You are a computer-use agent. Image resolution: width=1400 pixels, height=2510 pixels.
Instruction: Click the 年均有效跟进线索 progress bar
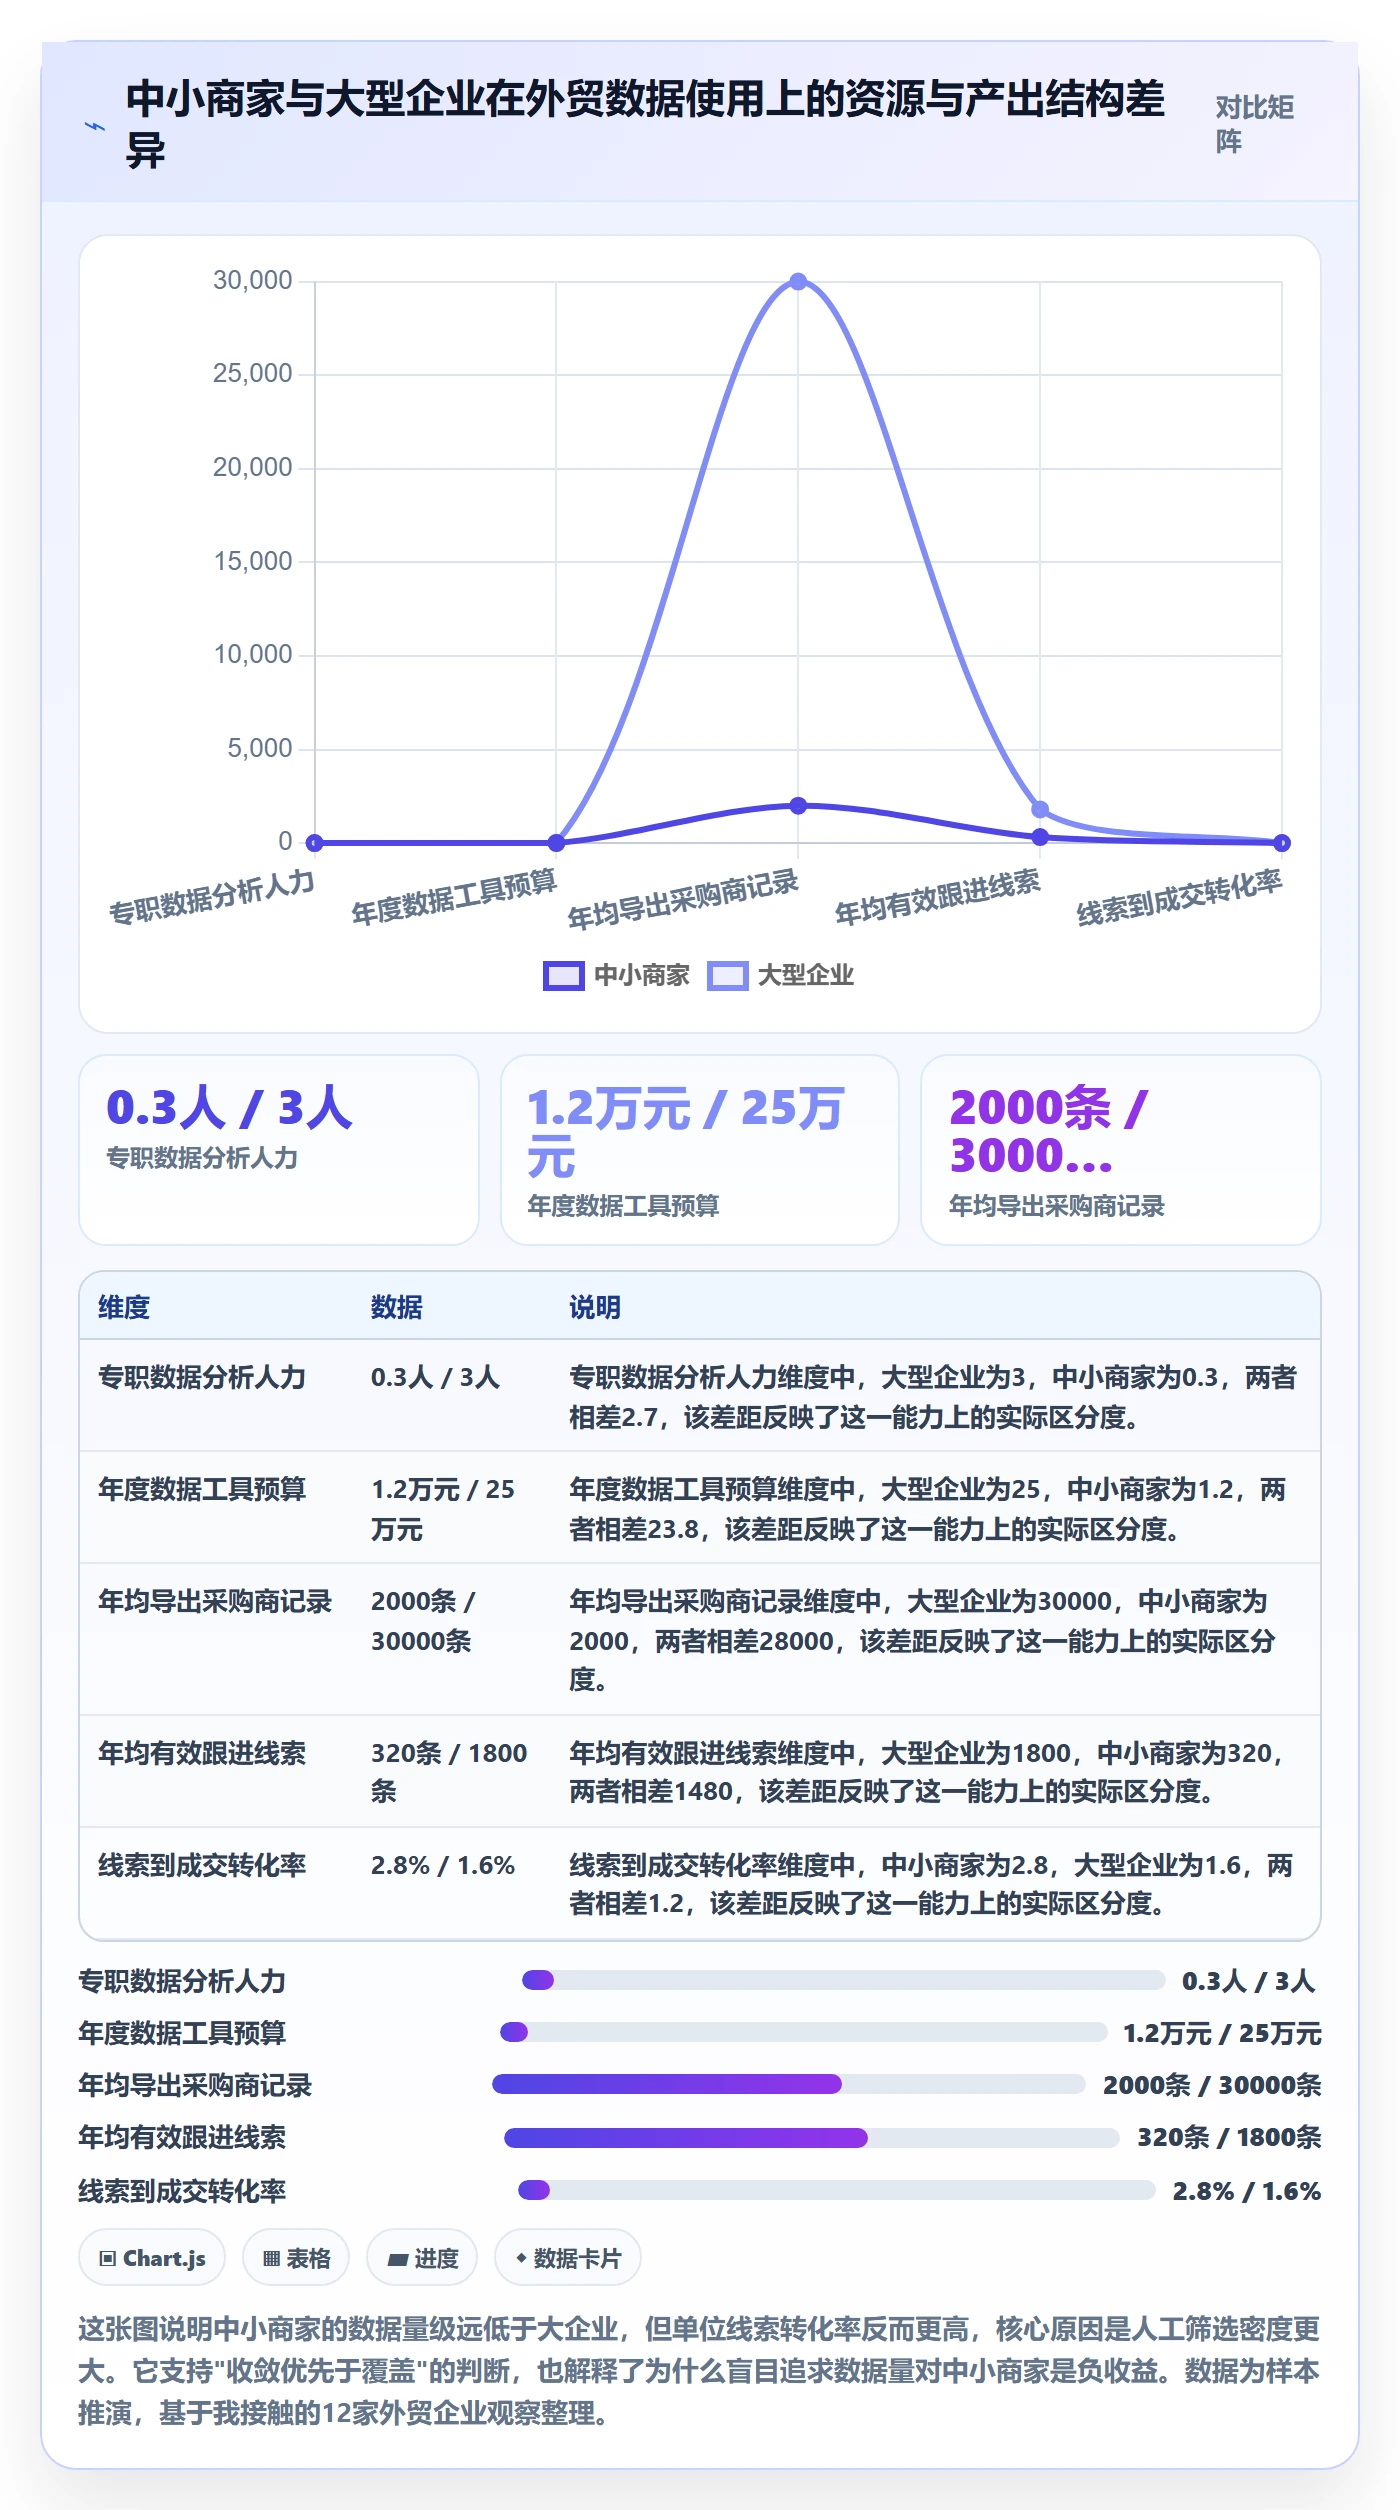tap(811, 2138)
